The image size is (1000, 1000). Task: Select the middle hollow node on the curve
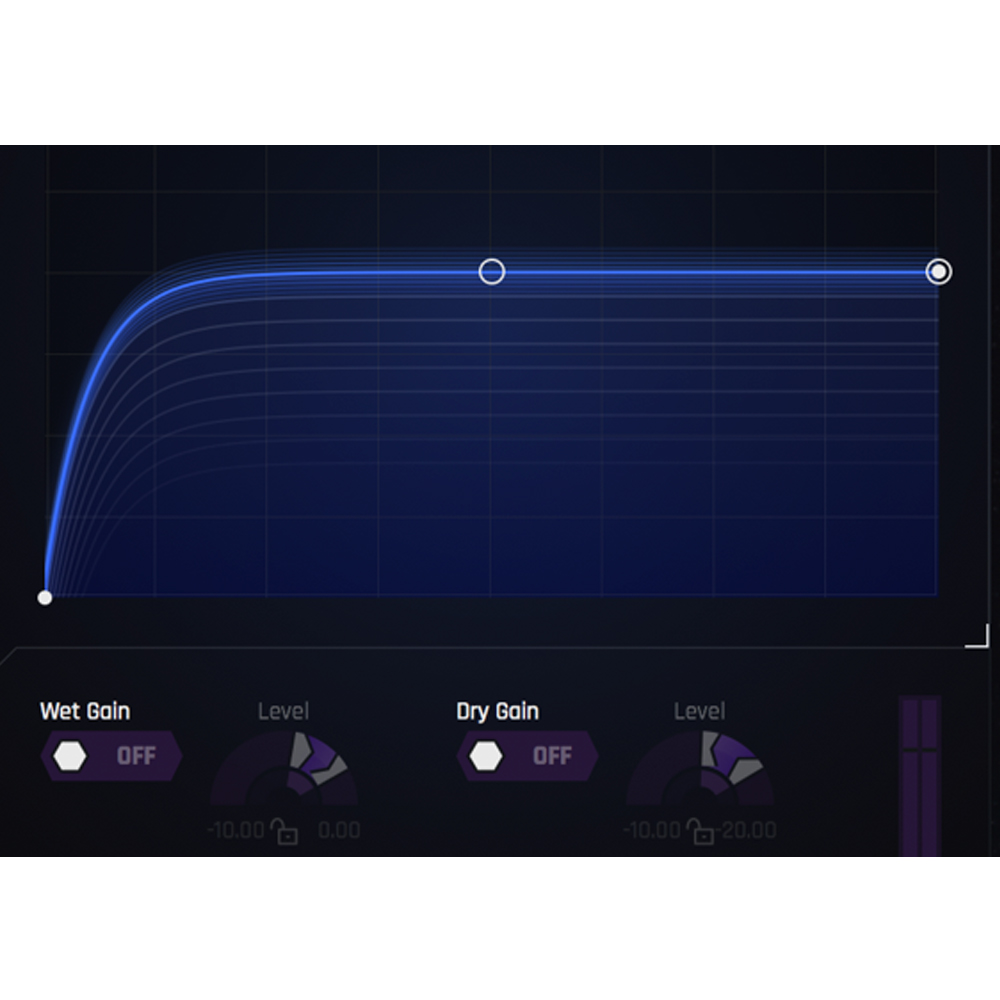click(x=492, y=271)
